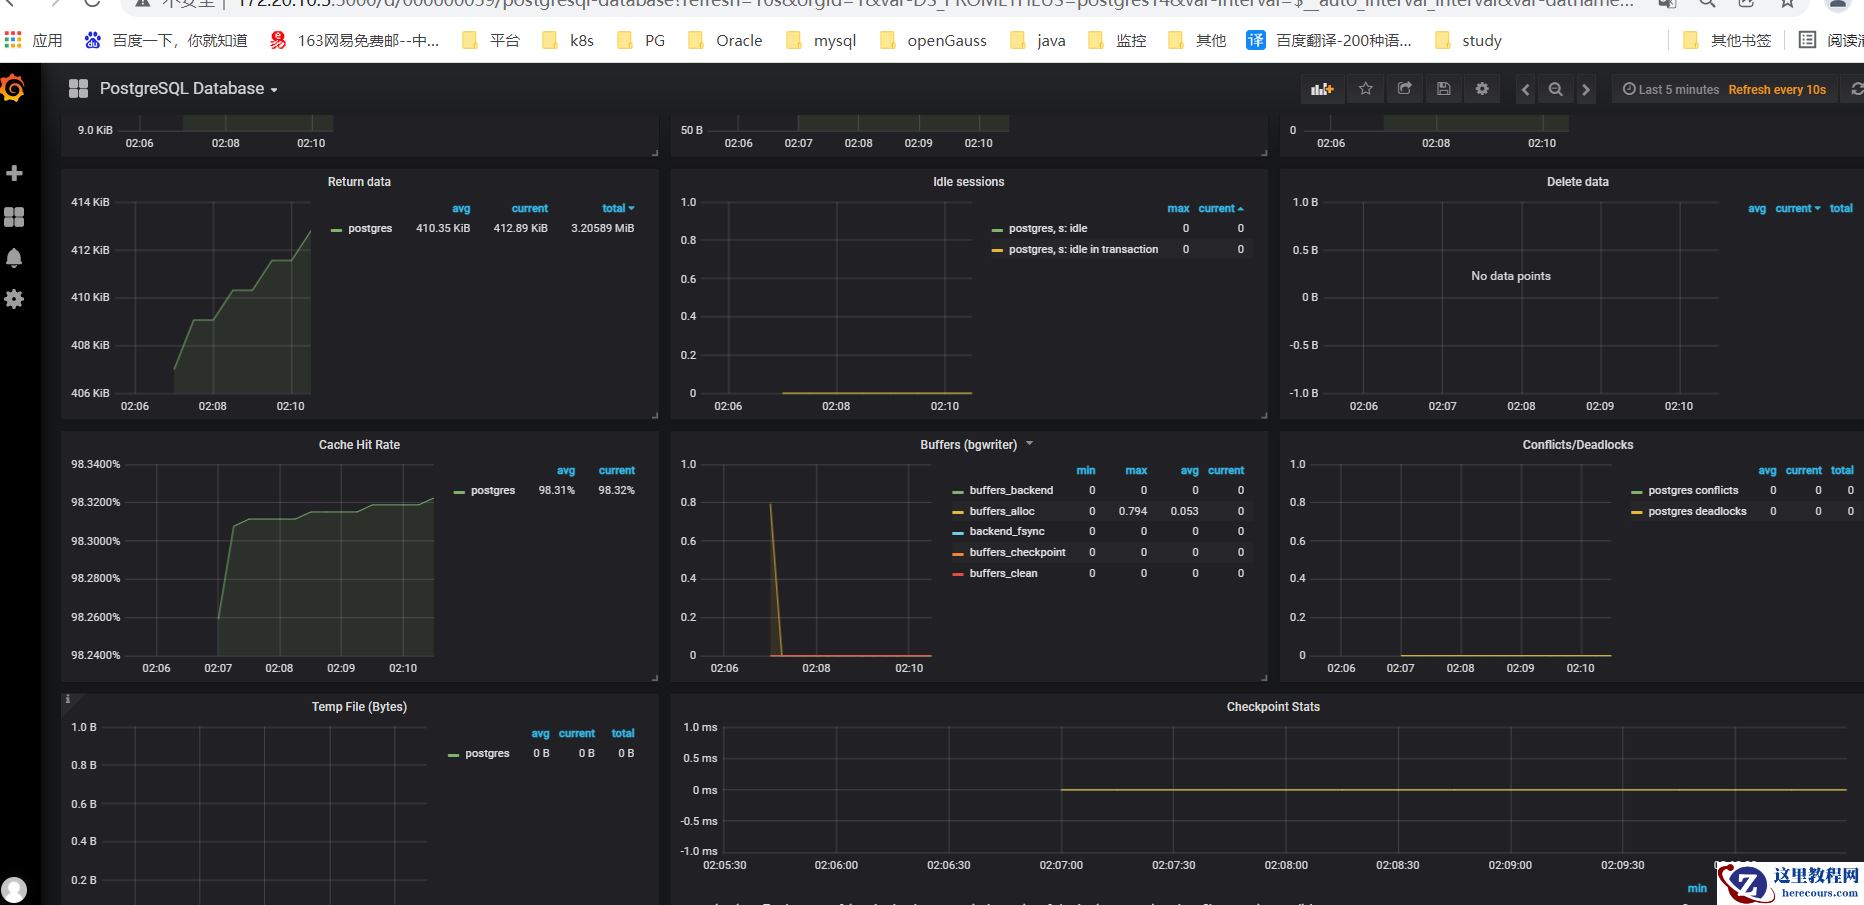This screenshot has height=905, width=1864.
Task: Save the dashboard with disk icon
Action: tap(1443, 89)
